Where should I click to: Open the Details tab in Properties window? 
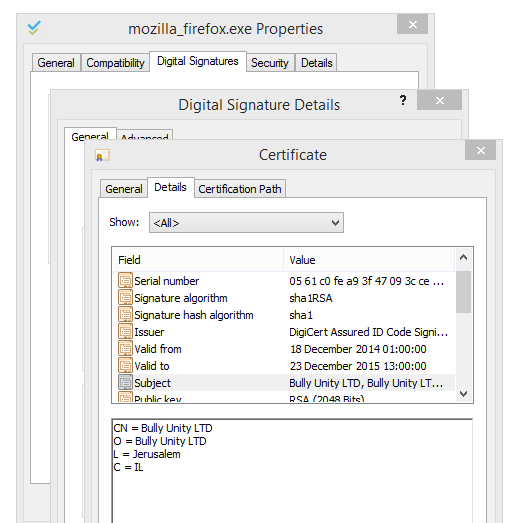click(x=317, y=63)
